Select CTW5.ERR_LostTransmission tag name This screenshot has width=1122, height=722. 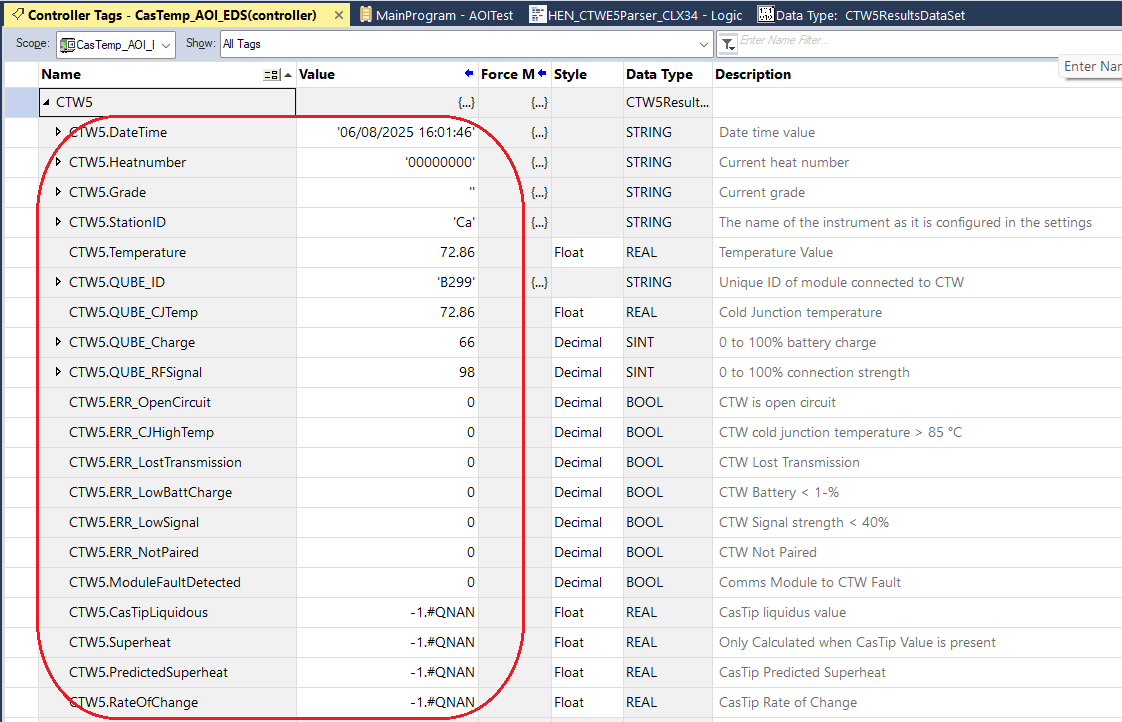[x=155, y=463]
